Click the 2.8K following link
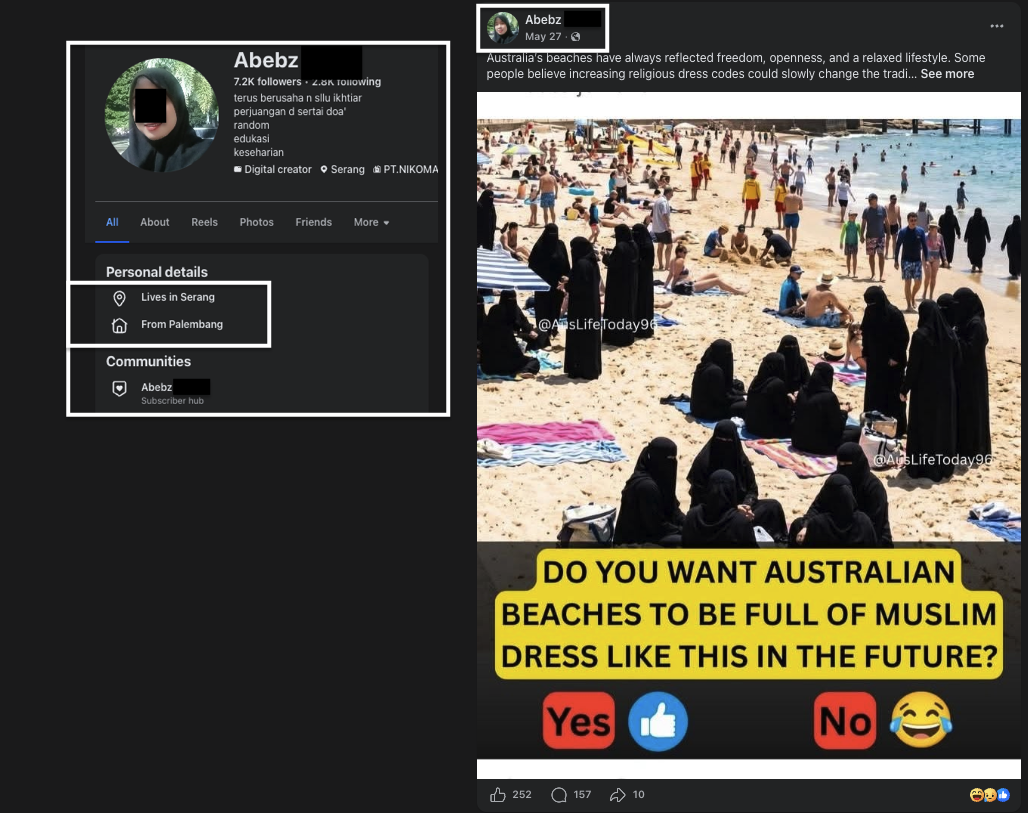The width and height of the screenshot is (1028, 813). pos(346,81)
